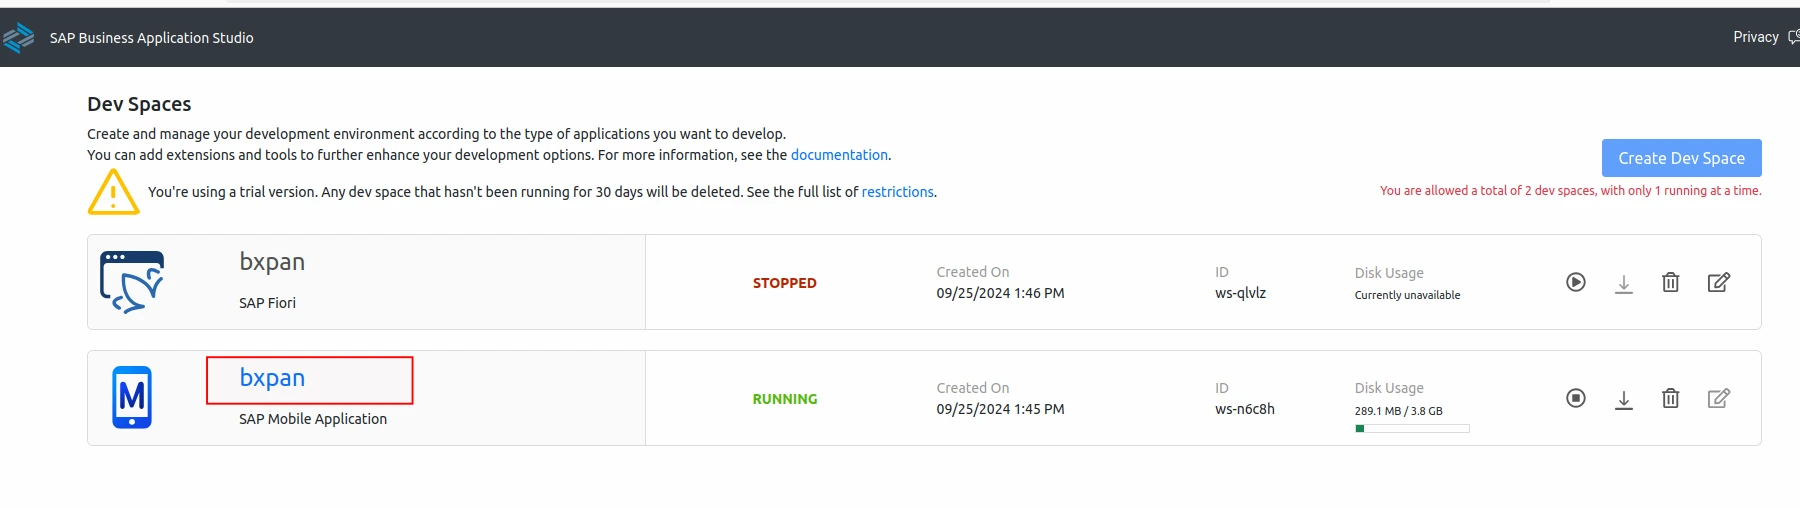Click the disk usage bar for ws-n6c8h
Viewport: 1800px width, 509px height.
pos(1412,428)
